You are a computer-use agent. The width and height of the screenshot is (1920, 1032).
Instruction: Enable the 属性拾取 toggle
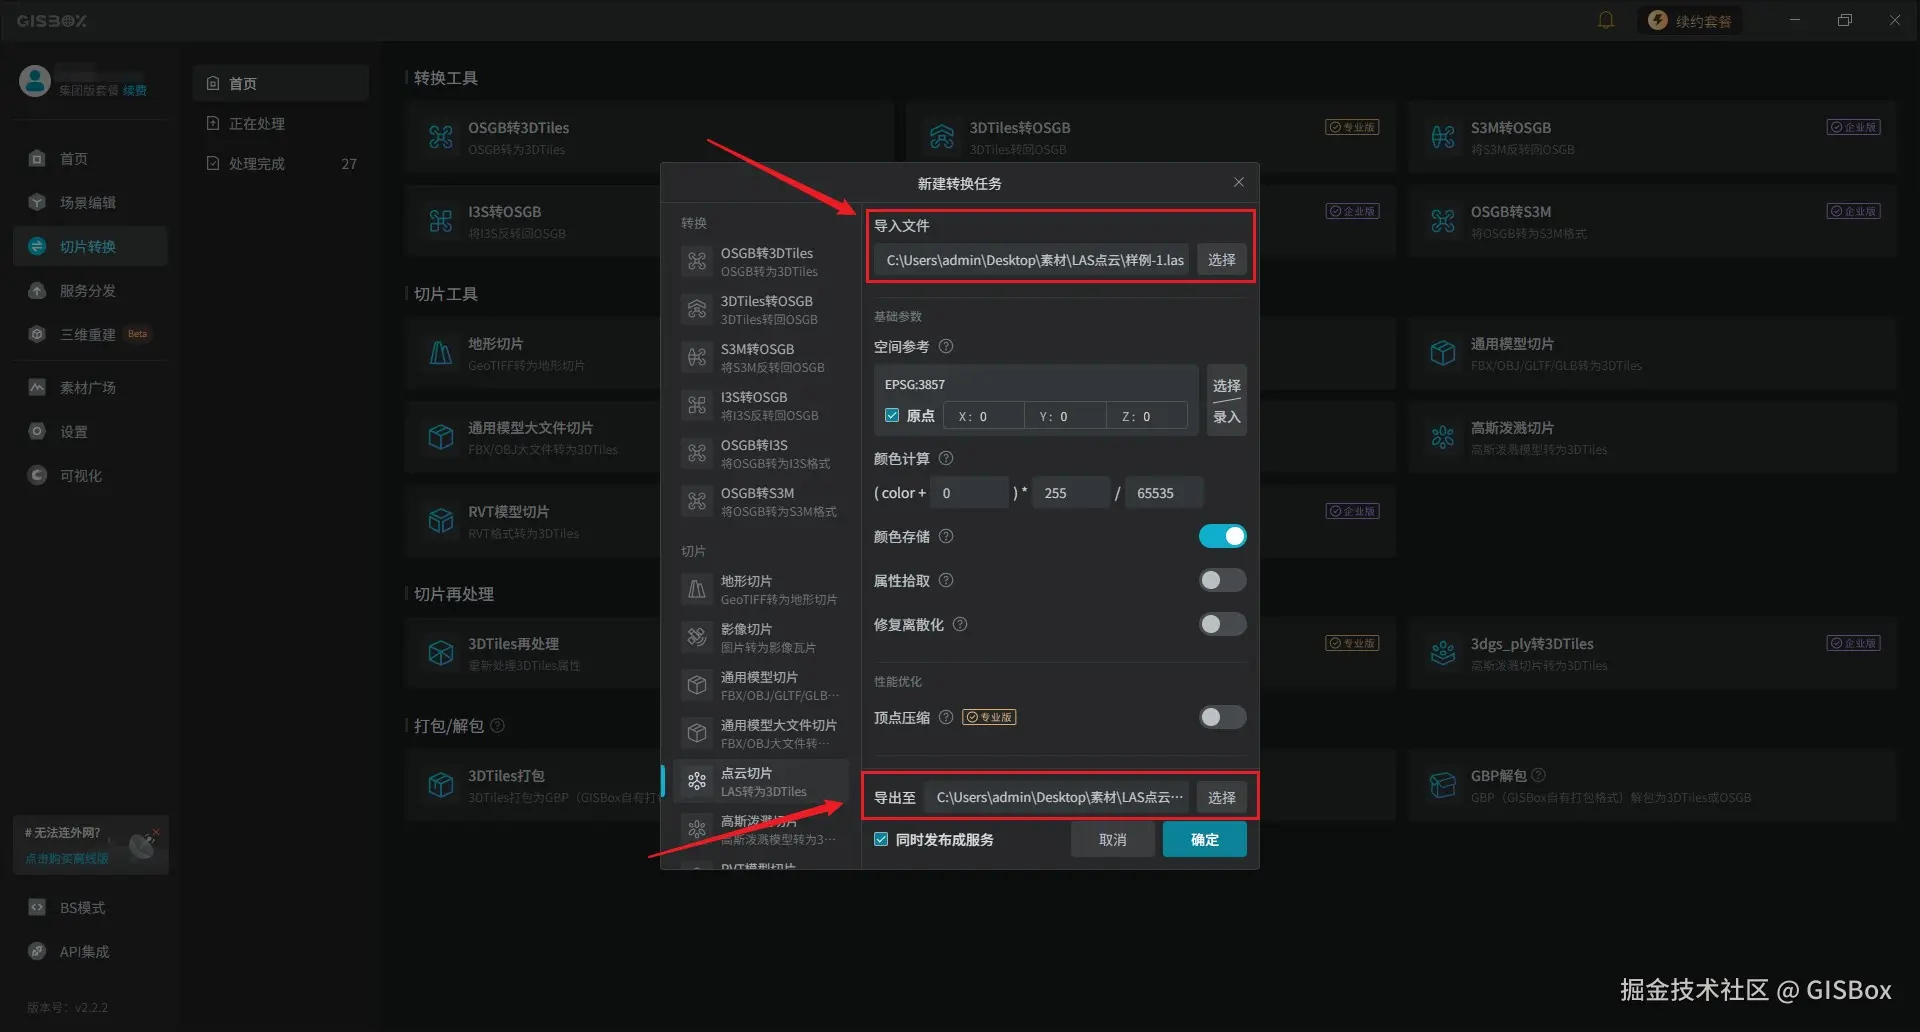pyautogui.click(x=1222, y=580)
